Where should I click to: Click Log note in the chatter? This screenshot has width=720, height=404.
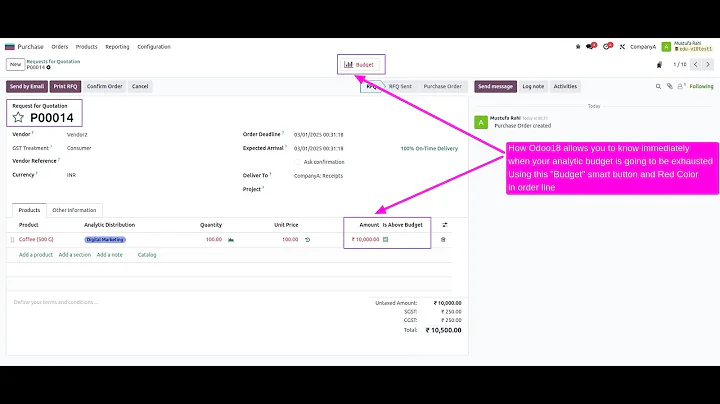pyautogui.click(x=533, y=86)
